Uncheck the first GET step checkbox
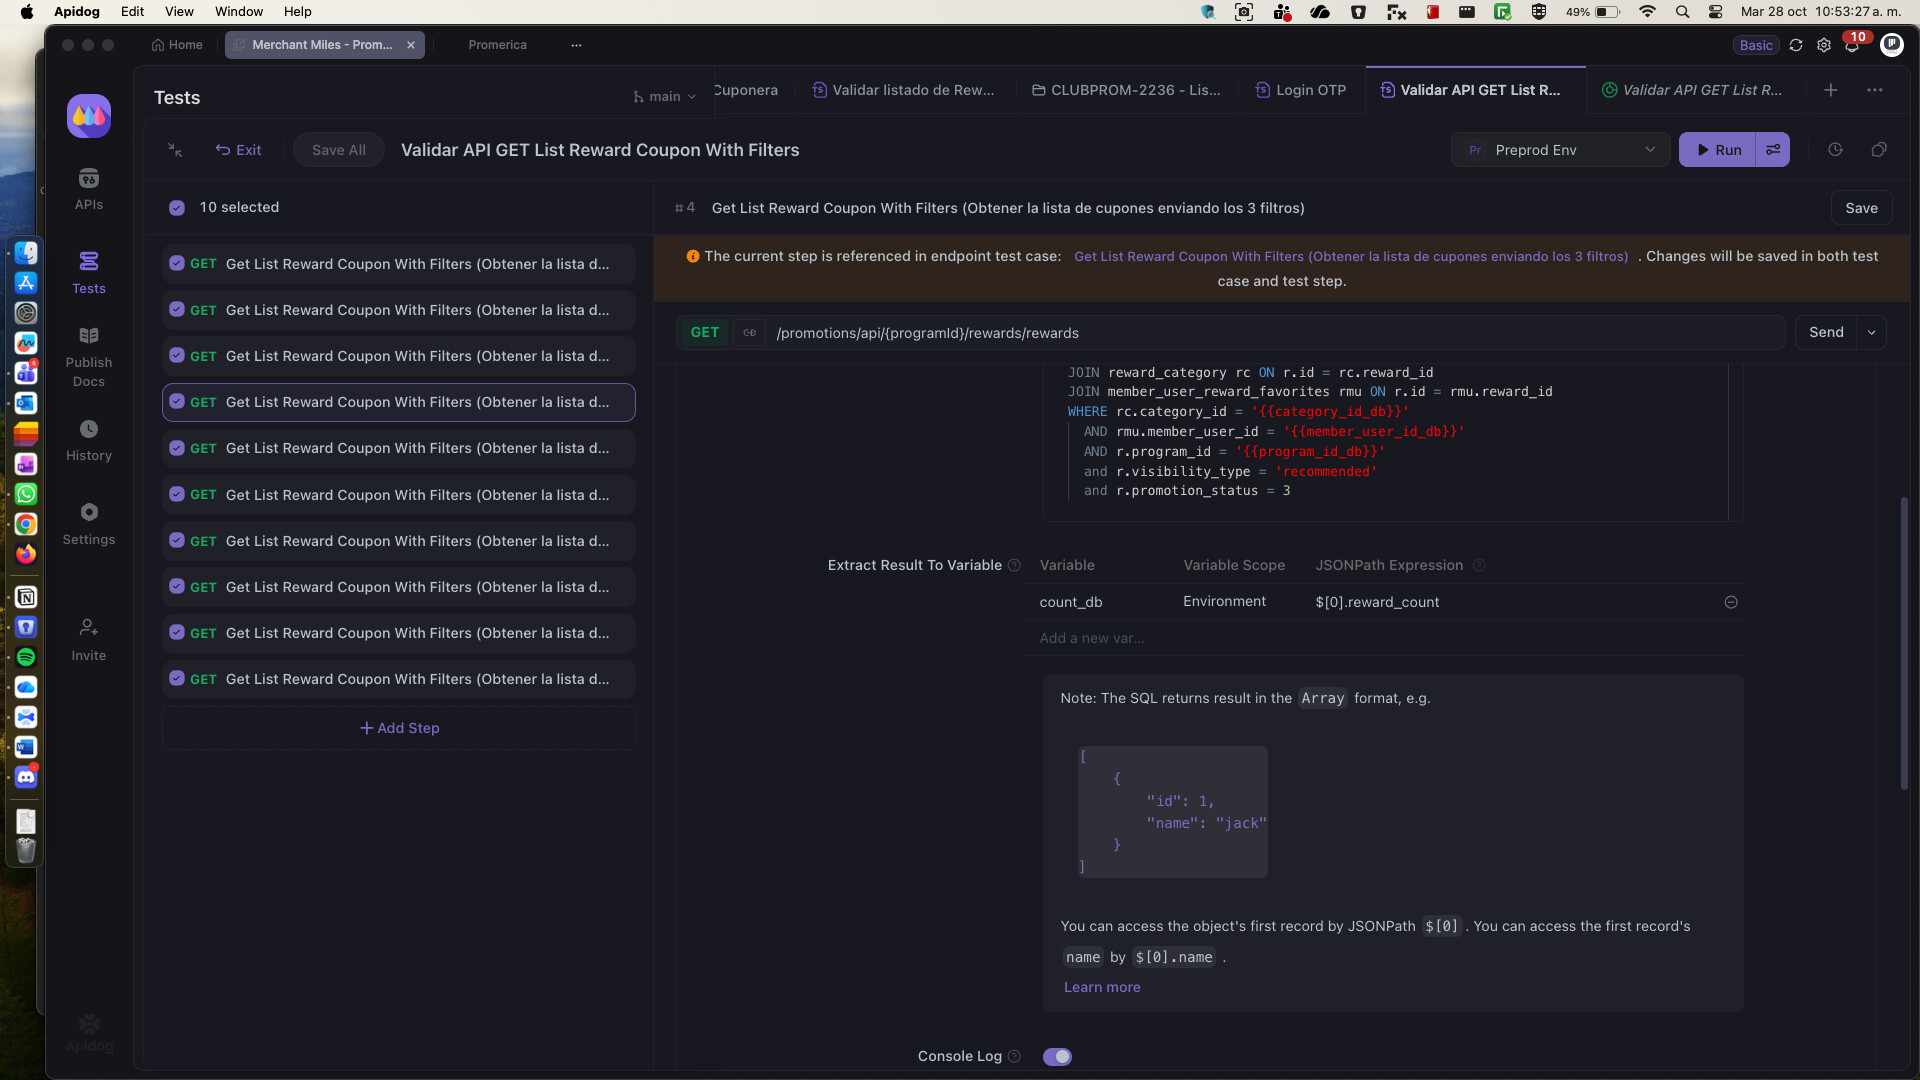The width and height of the screenshot is (1920, 1080). [x=177, y=264]
